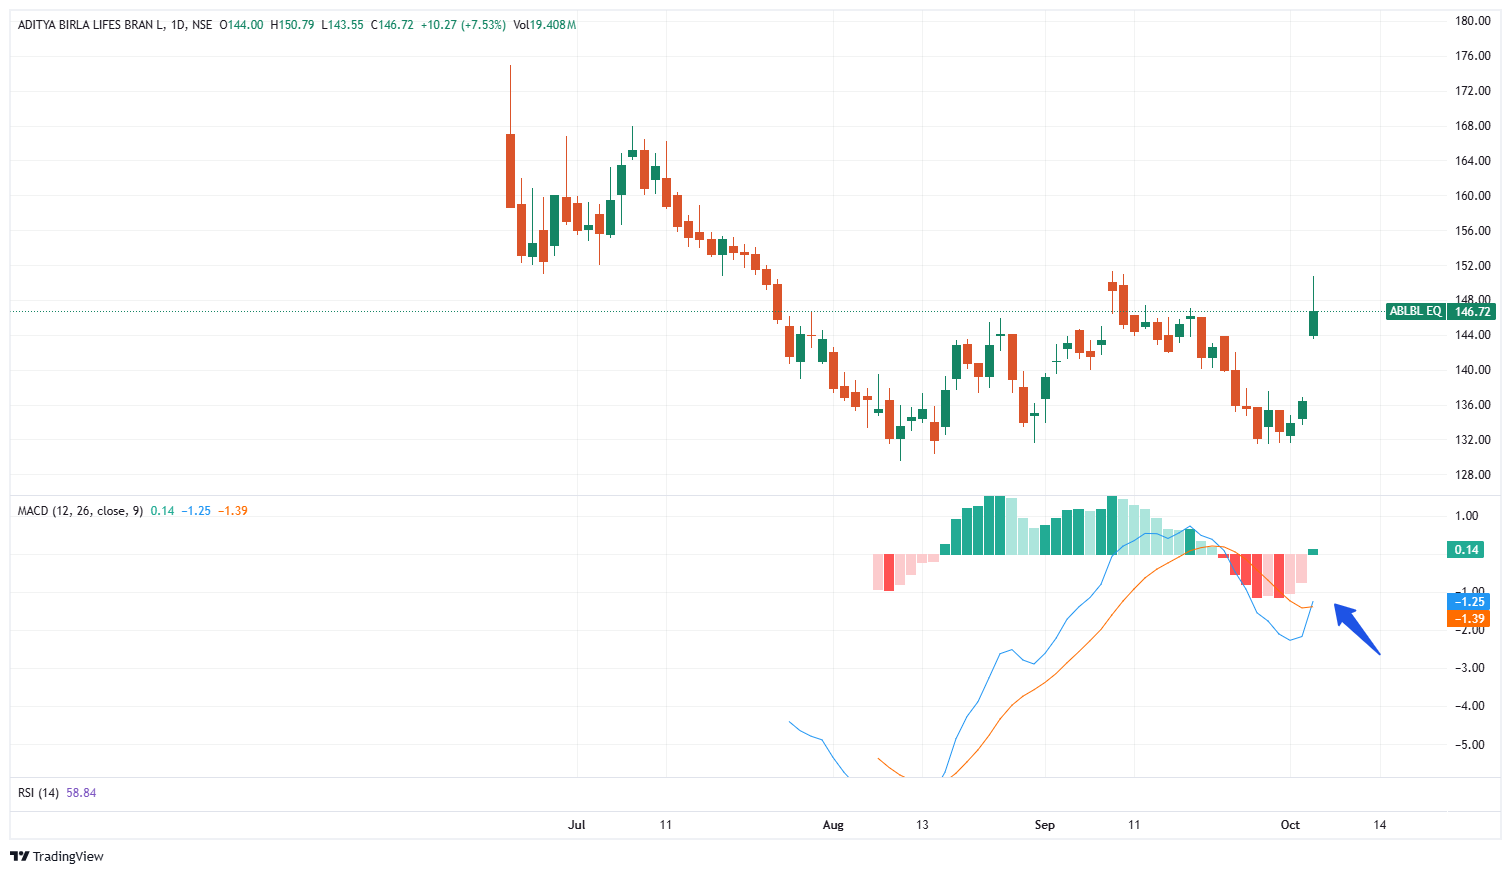Click the TradingView text link
This screenshot has width=1511, height=874.
tap(68, 857)
